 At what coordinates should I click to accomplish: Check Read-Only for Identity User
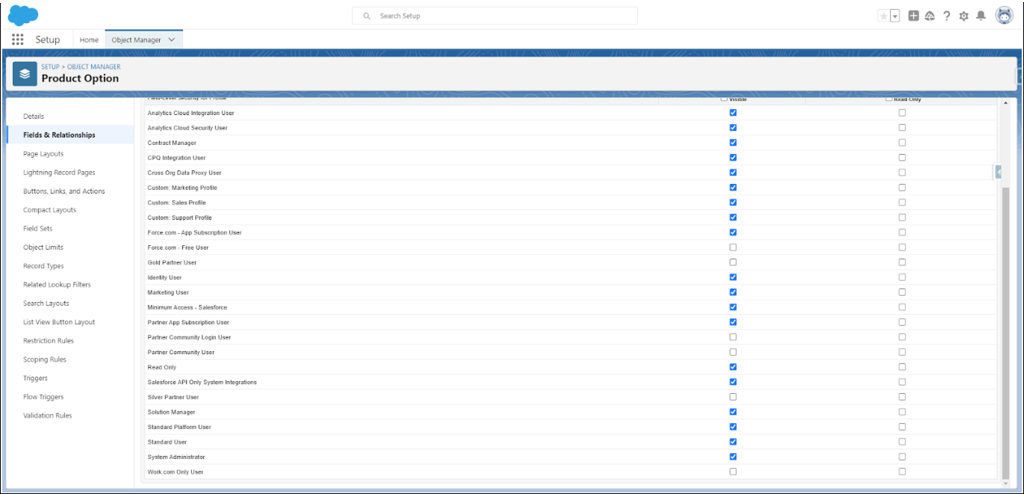coord(902,277)
